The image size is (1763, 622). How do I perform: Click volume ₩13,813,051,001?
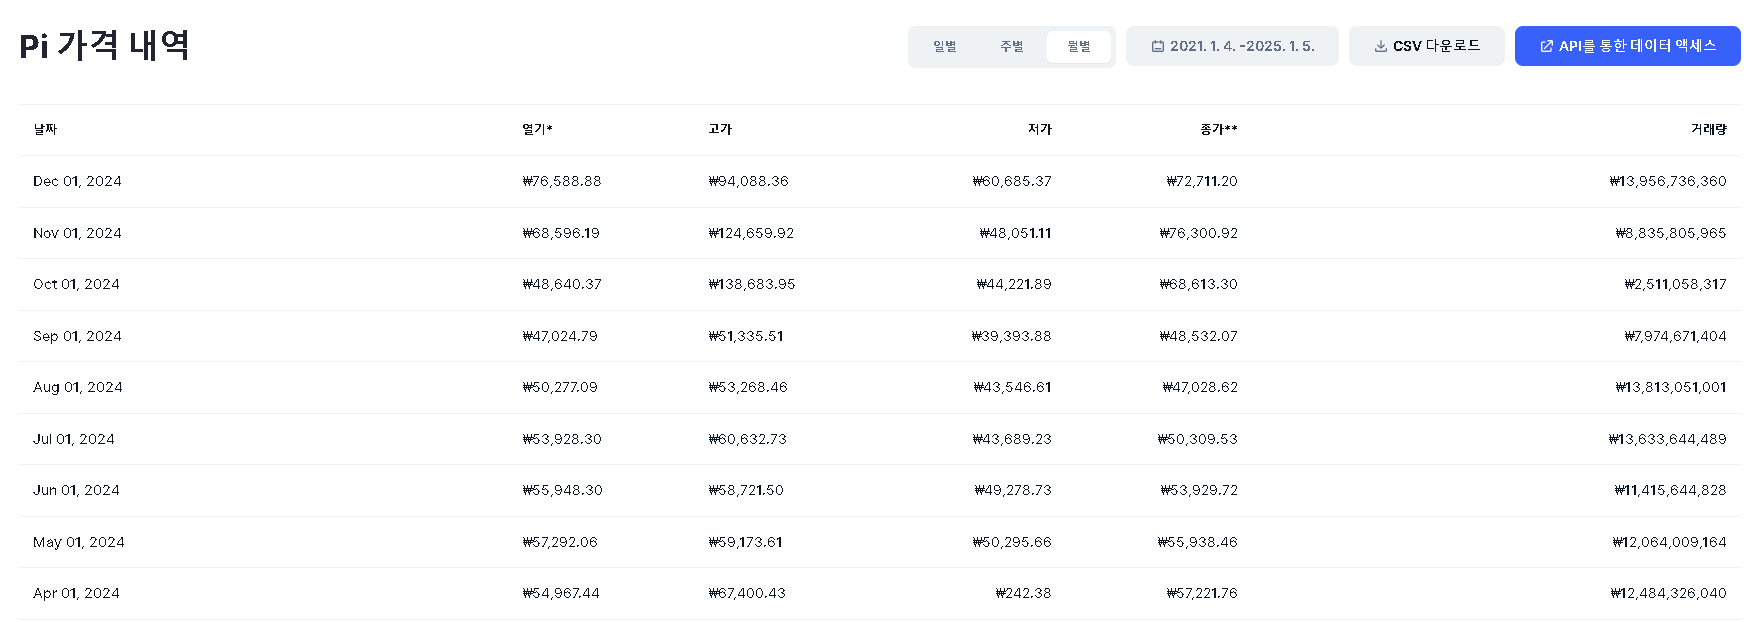1671,387
